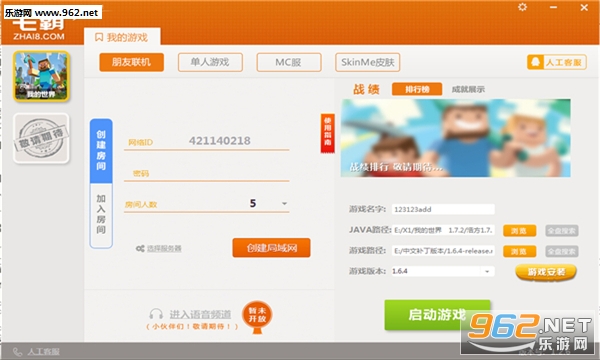Select the 朋友联机 tab
The height and width of the screenshot is (360, 600).
pos(132,62)
